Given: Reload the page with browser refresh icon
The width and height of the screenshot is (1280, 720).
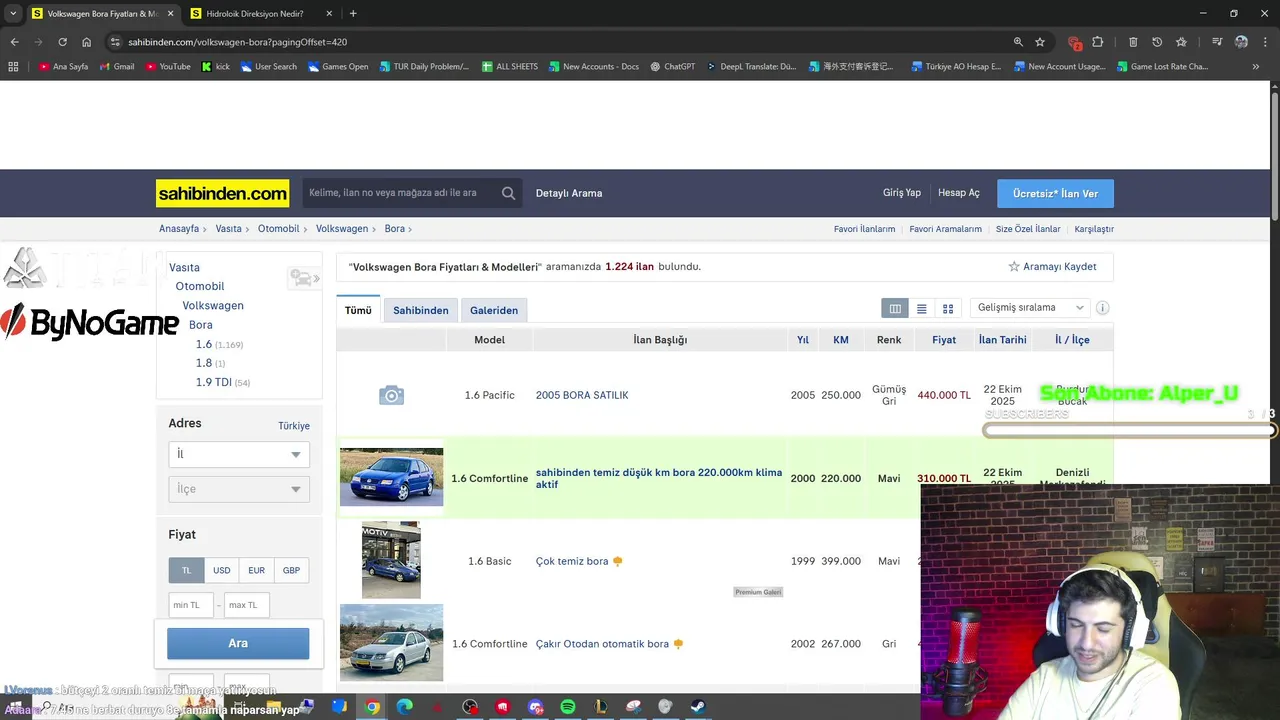Looking at the screenshot, I should point(62,42).
